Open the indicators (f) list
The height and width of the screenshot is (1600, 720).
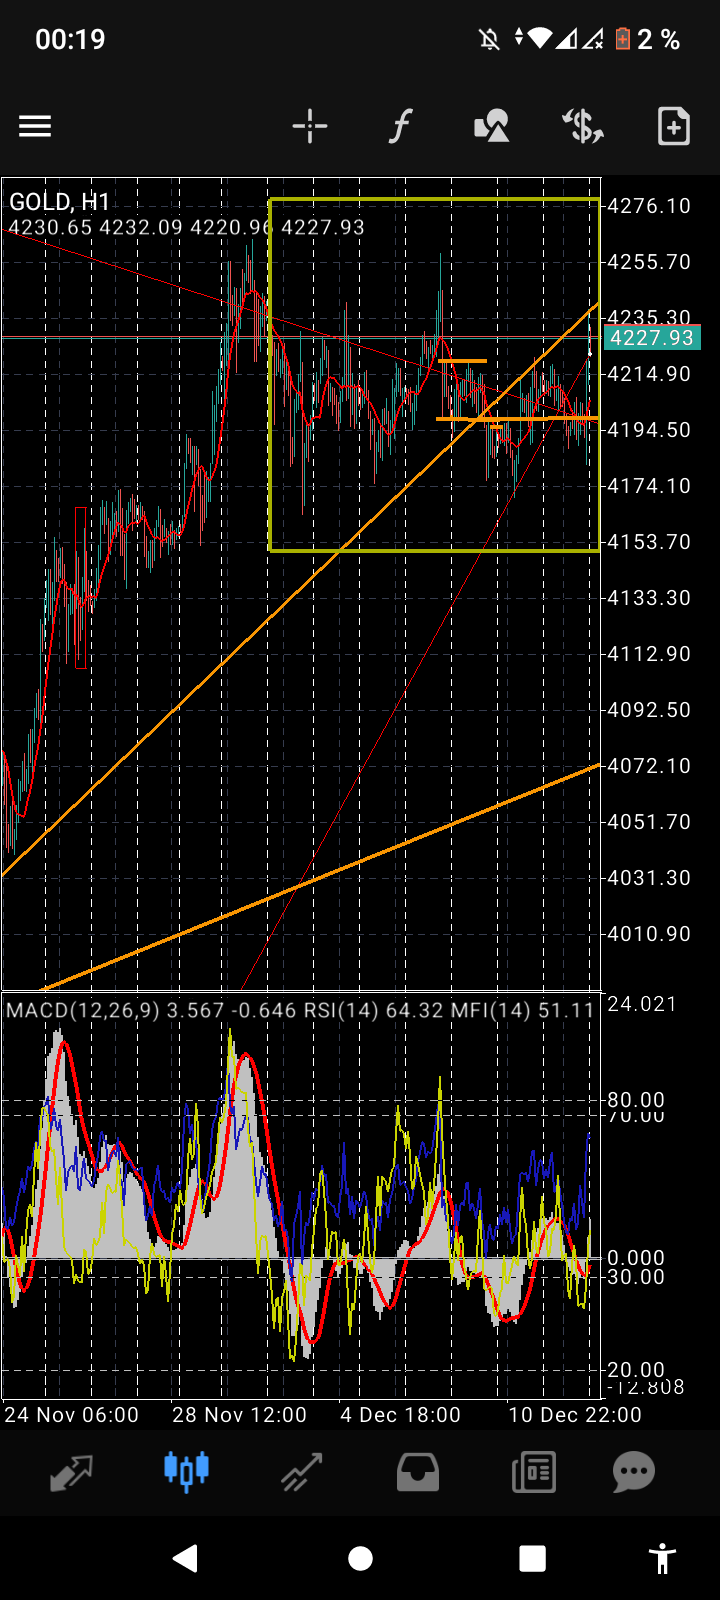coord(400,126)
